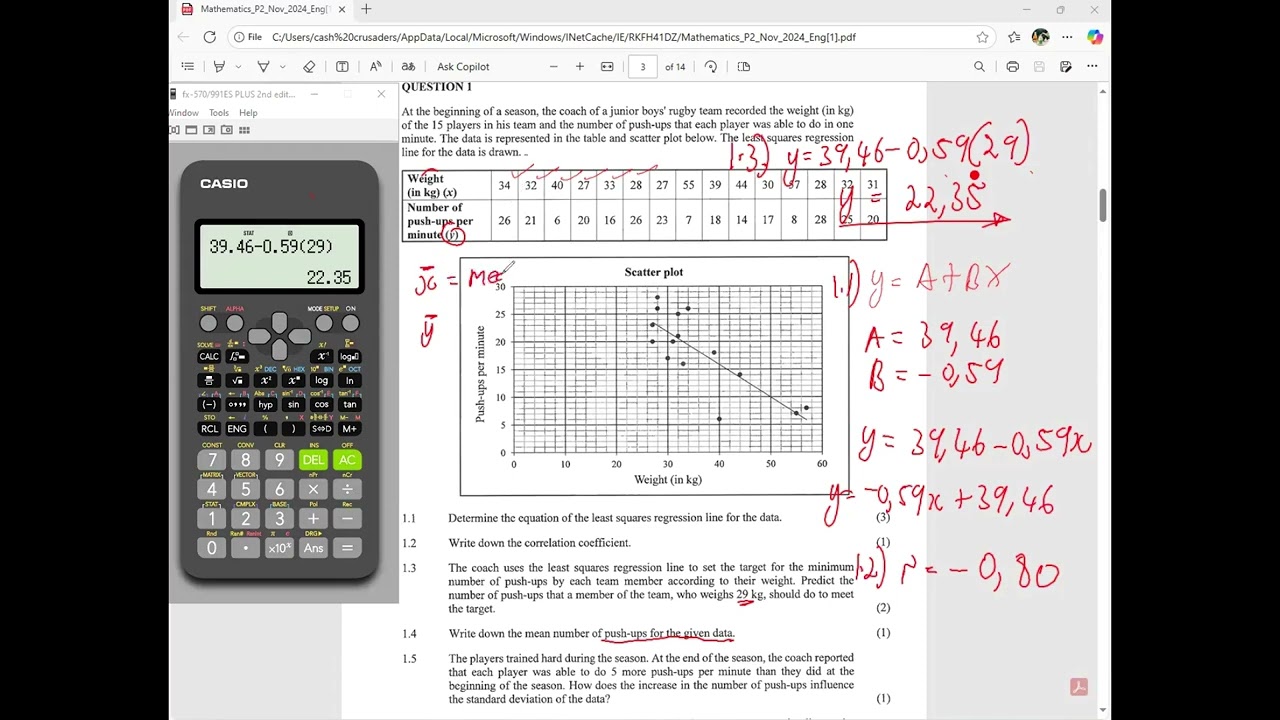Toggle the ALPHA key on the calculator

pos(235,324)
